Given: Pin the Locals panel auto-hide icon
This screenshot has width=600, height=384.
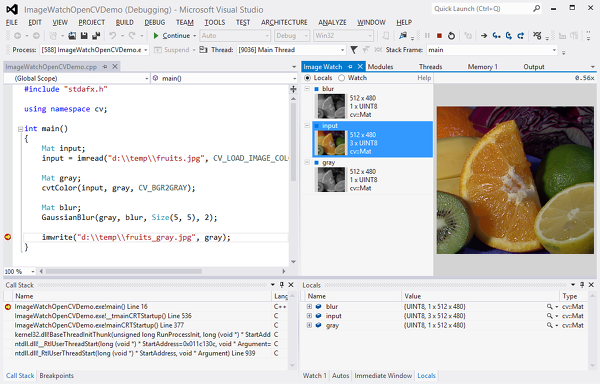Looking at the screenshot, I should click(582, 285).
